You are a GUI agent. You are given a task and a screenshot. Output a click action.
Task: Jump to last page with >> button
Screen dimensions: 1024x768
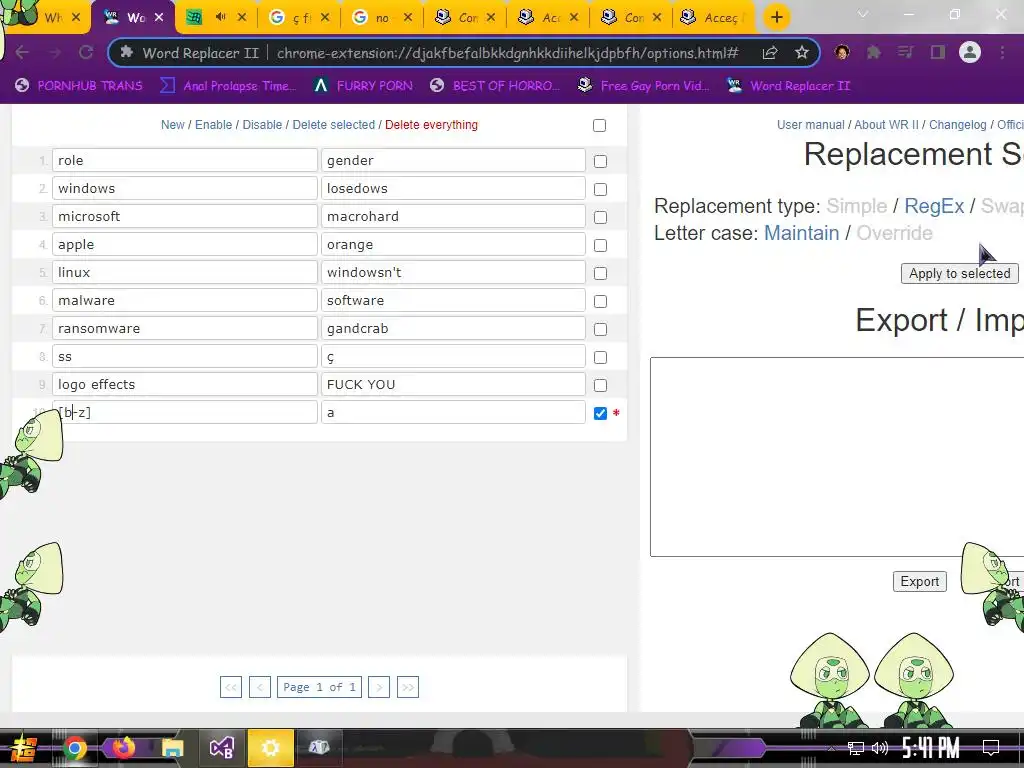tap(408, 687)
